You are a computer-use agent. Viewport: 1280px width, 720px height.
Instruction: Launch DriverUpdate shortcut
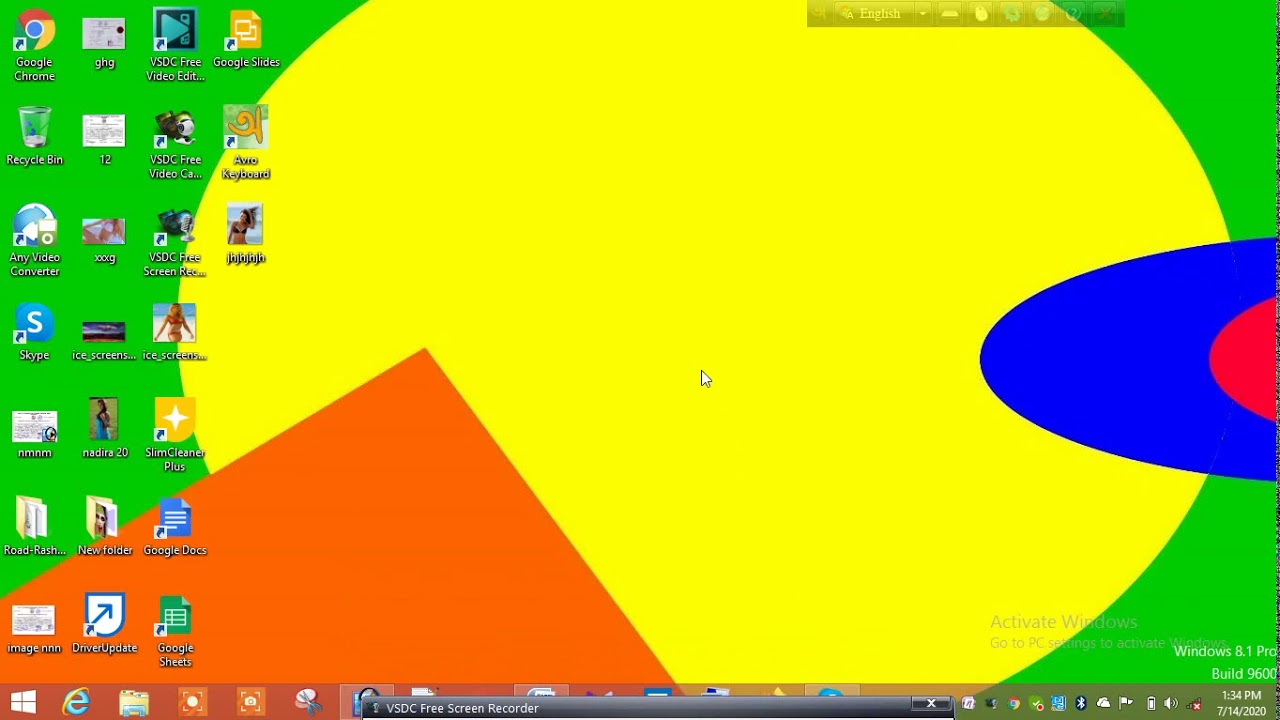pos(105,625)
